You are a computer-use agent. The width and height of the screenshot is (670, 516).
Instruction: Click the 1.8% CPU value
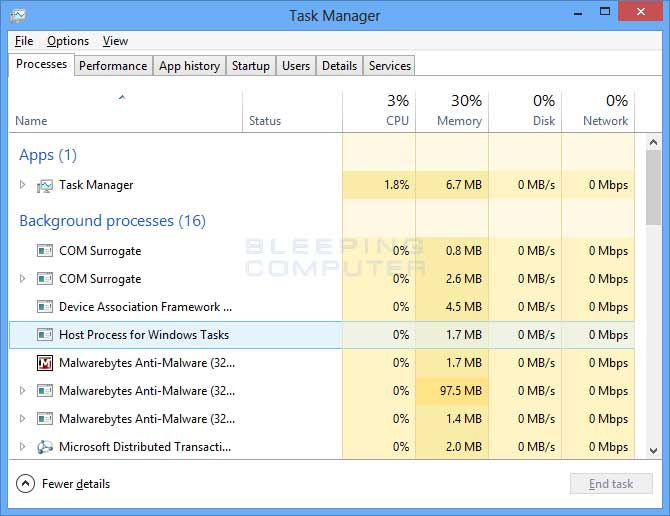(x=397, y=185)
